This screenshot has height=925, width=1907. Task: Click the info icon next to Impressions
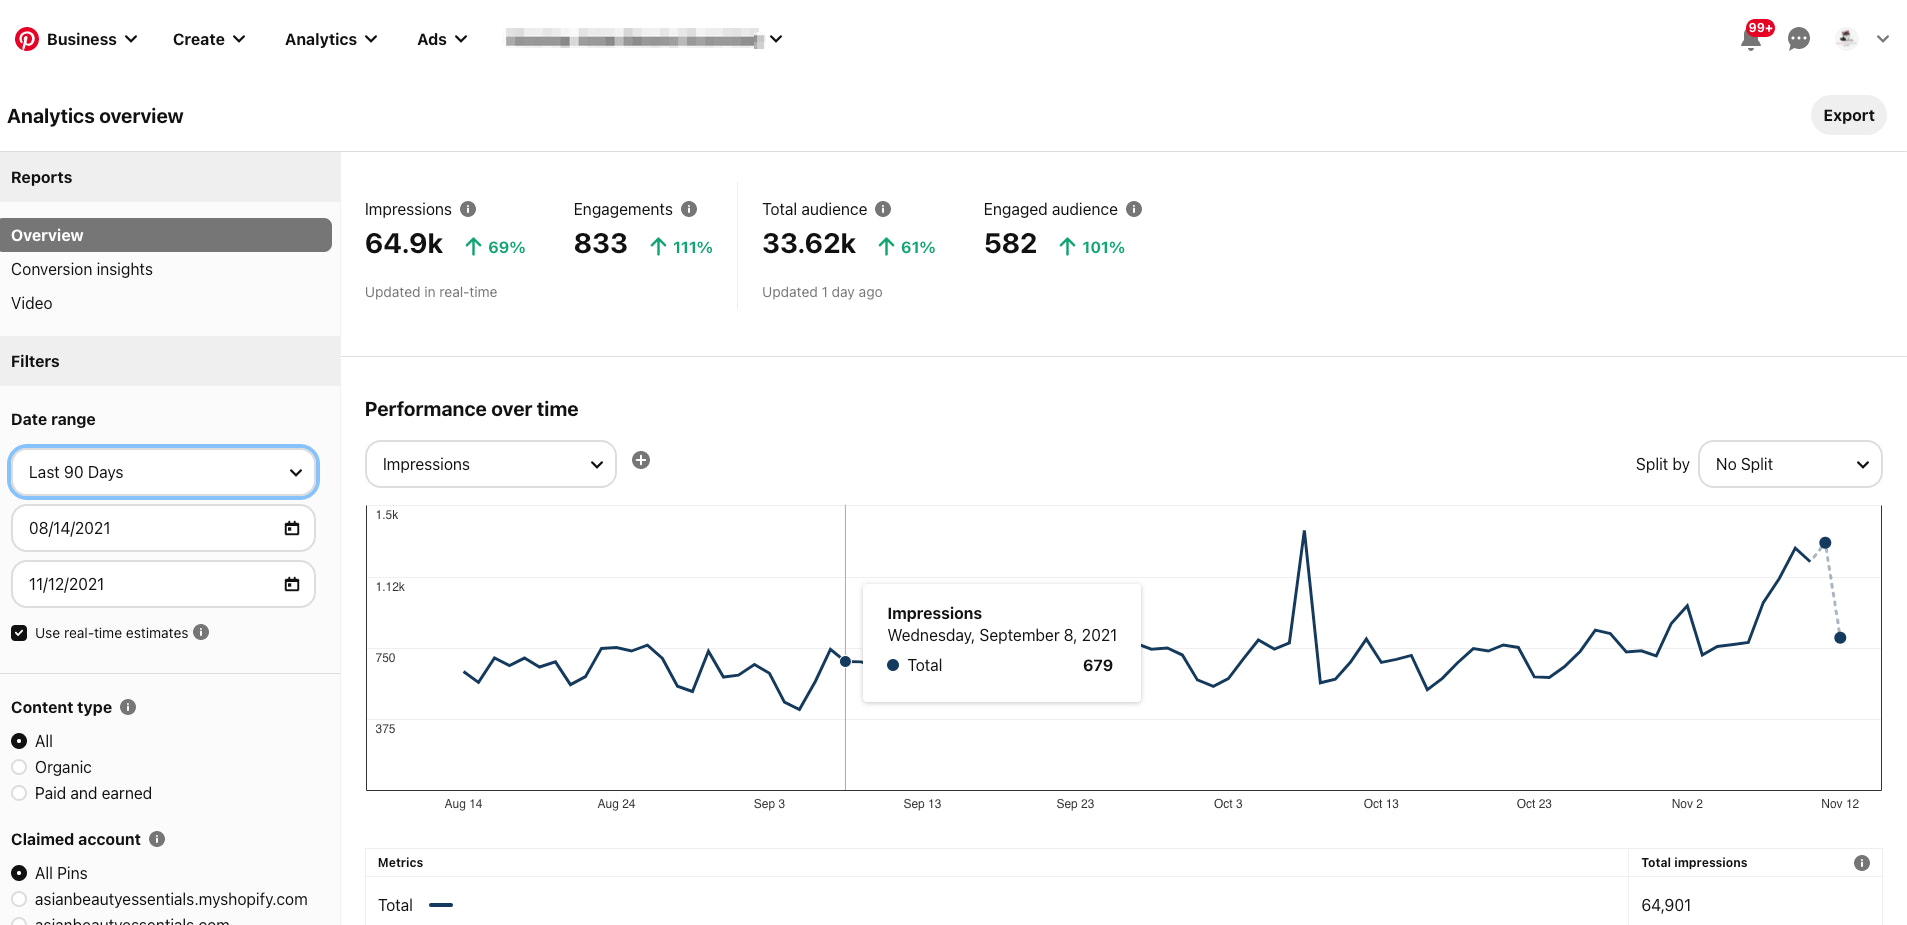(469, 209)
